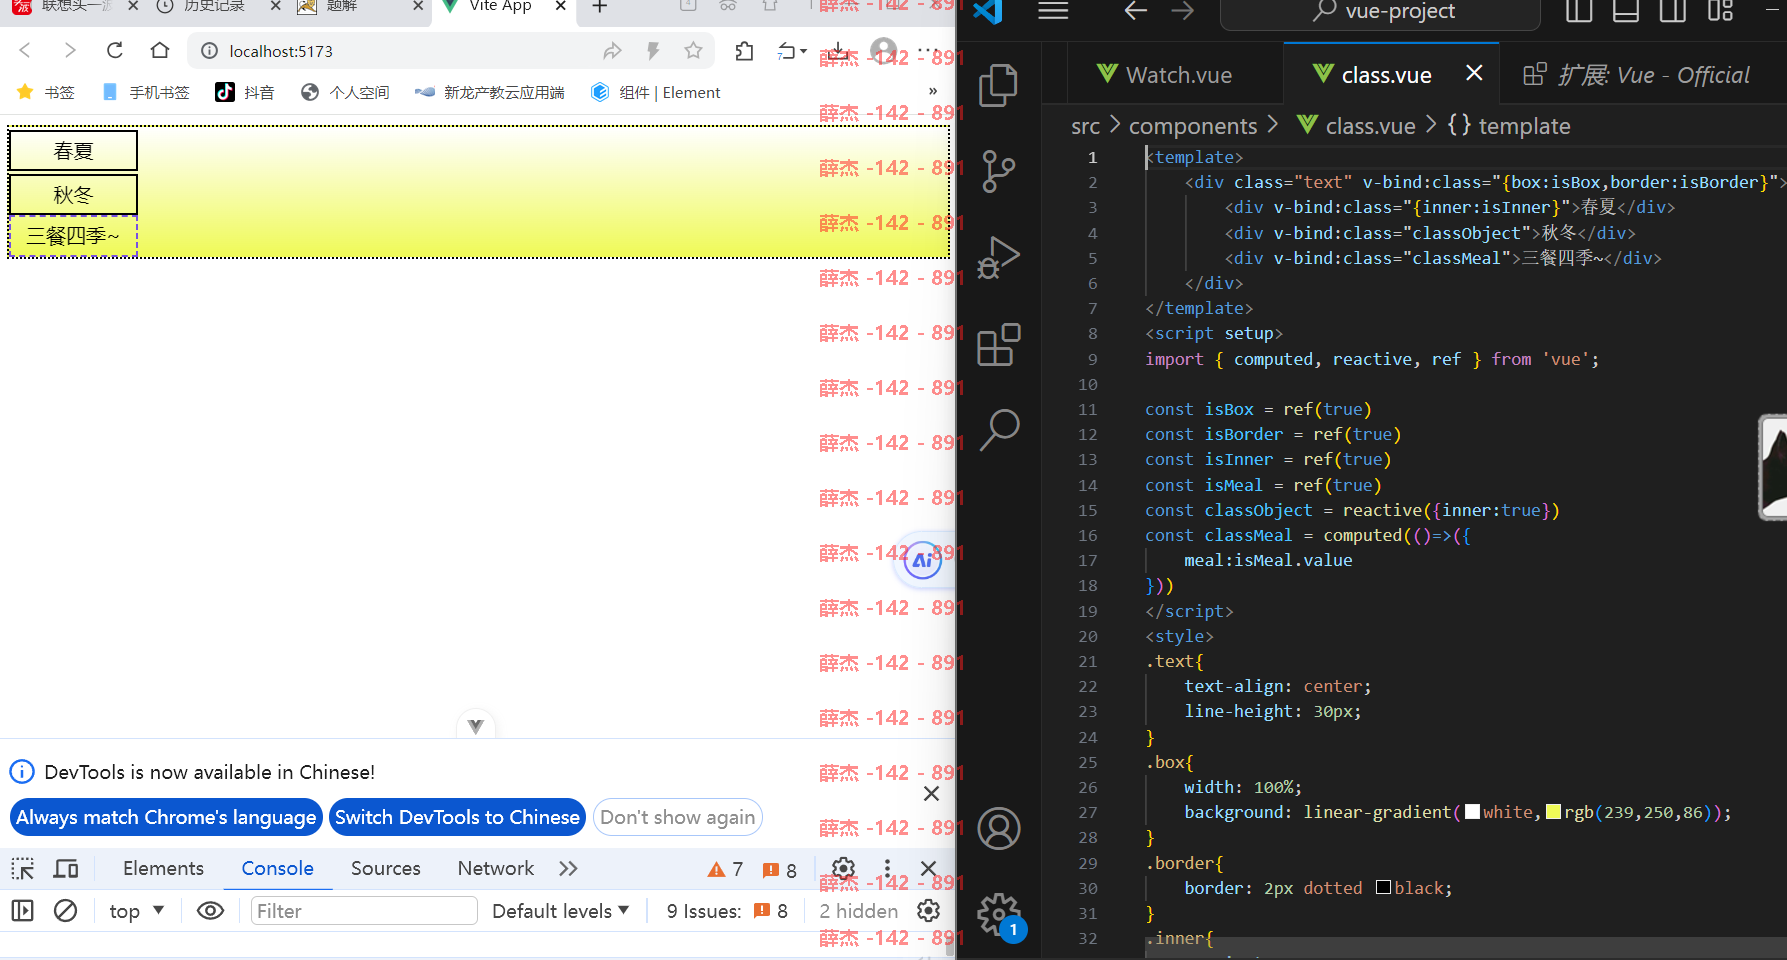Open the Accounts icon in activity bar
The width and height of the screenshot is (1787, 960).
[998, 828]
